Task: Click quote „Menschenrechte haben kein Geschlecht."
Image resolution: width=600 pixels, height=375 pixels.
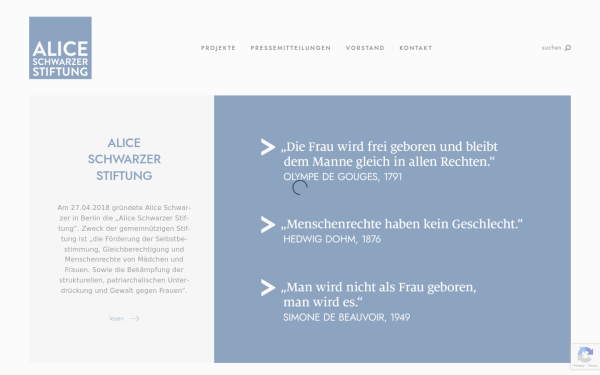Action: [402, 224]
